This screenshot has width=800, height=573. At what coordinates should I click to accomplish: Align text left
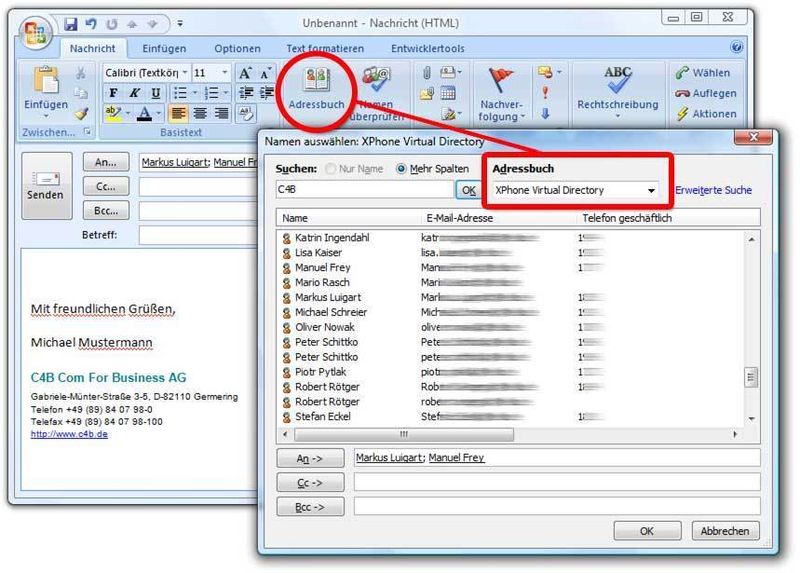click(178, 113)
